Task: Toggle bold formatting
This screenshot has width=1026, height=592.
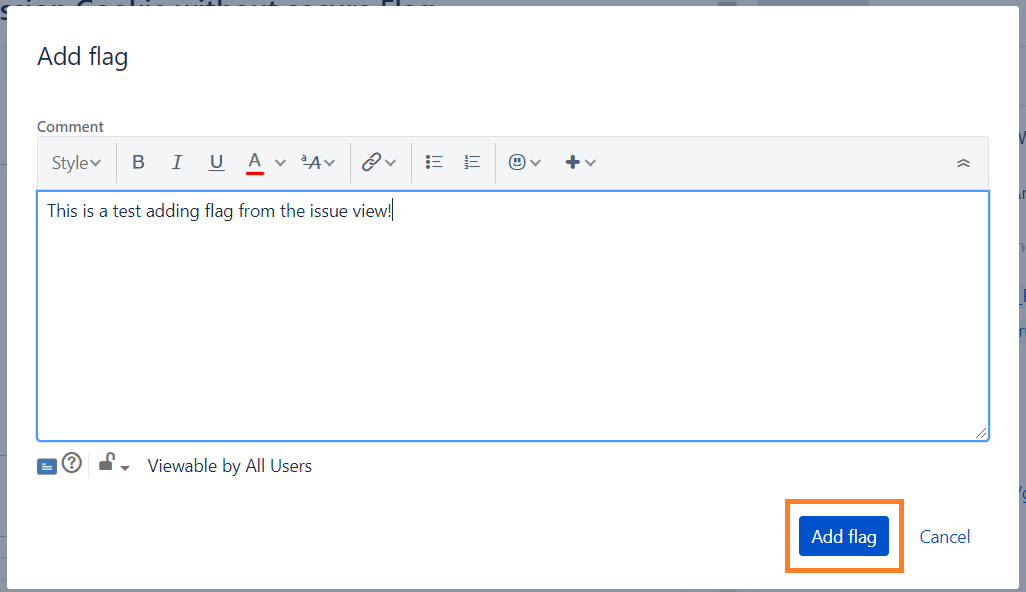Action: point(138,162)
